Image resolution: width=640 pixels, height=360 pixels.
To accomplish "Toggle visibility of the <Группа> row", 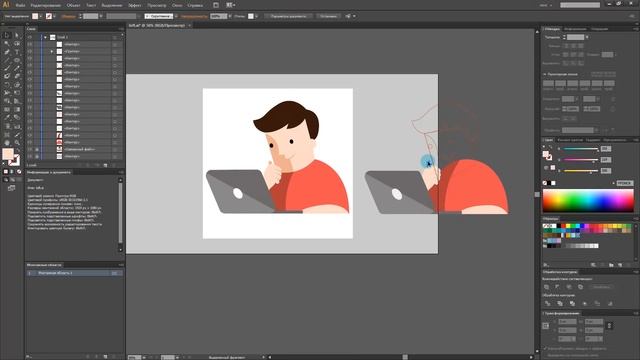I will [x=30, y=51].
